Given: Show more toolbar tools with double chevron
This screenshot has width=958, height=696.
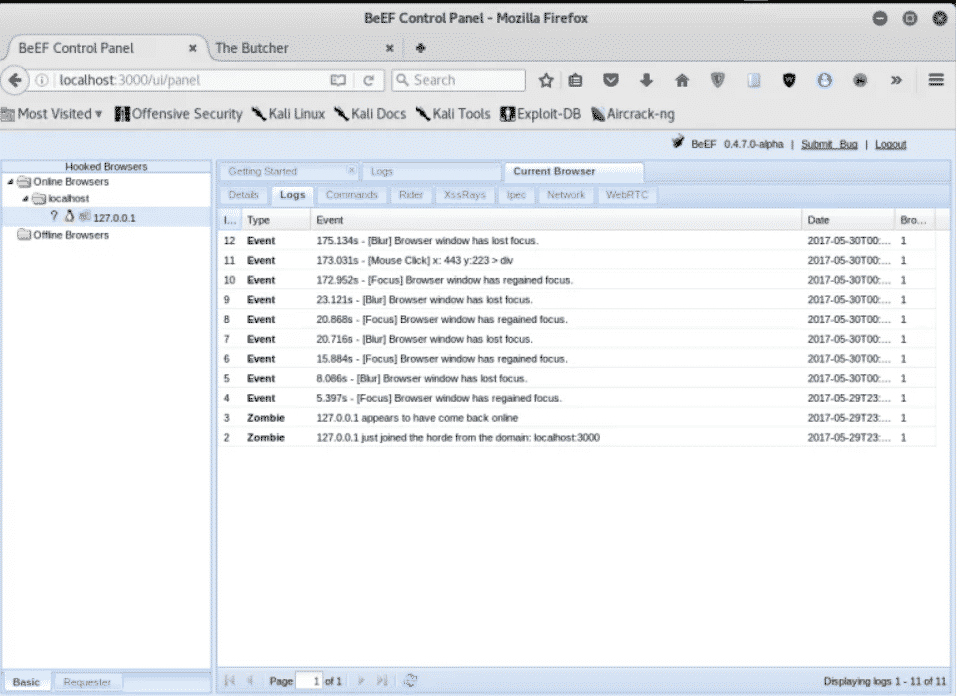Looking at the screenshot, I should (x=896, y=80).
